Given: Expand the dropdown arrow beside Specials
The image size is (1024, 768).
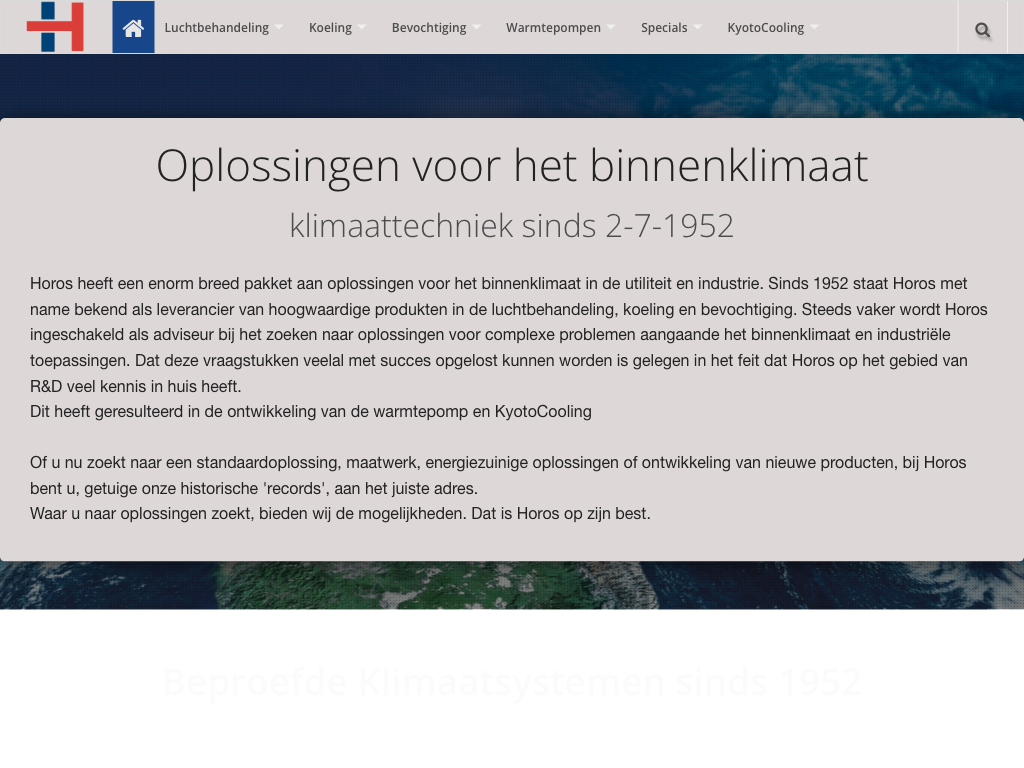Looking at the screenshot, I should click(x=698, y=28).
